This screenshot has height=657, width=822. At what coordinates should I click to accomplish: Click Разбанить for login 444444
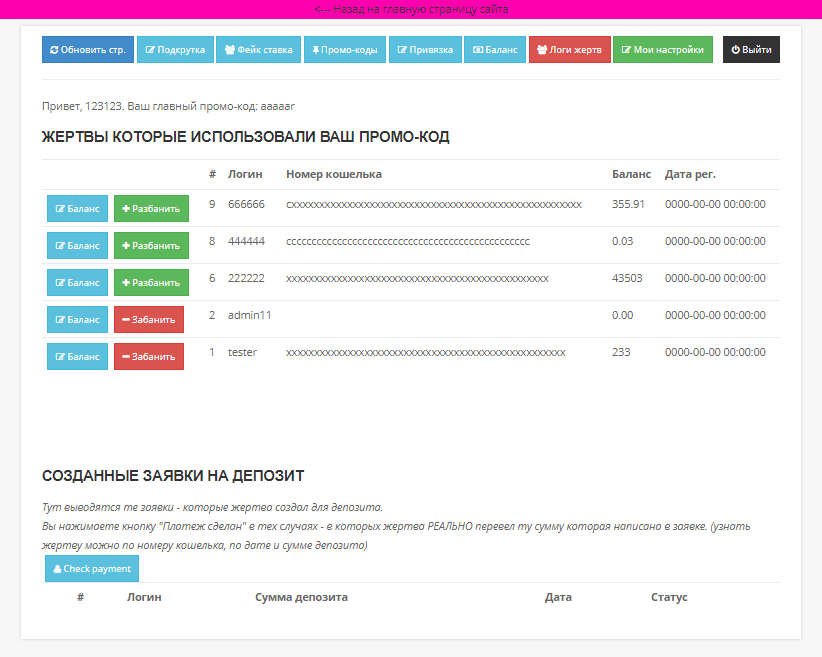pyautogui.click(x=151, y=245)
